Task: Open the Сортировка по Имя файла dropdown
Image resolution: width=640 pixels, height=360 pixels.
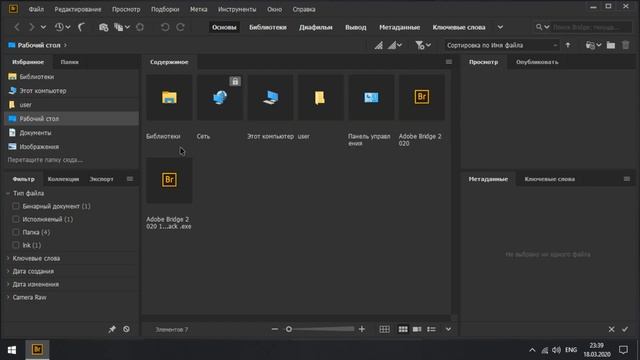Action: (x=502, y=45)
